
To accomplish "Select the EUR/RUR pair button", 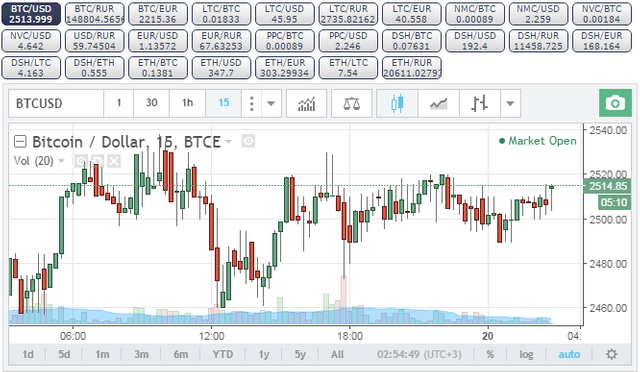I will (221, 41).
